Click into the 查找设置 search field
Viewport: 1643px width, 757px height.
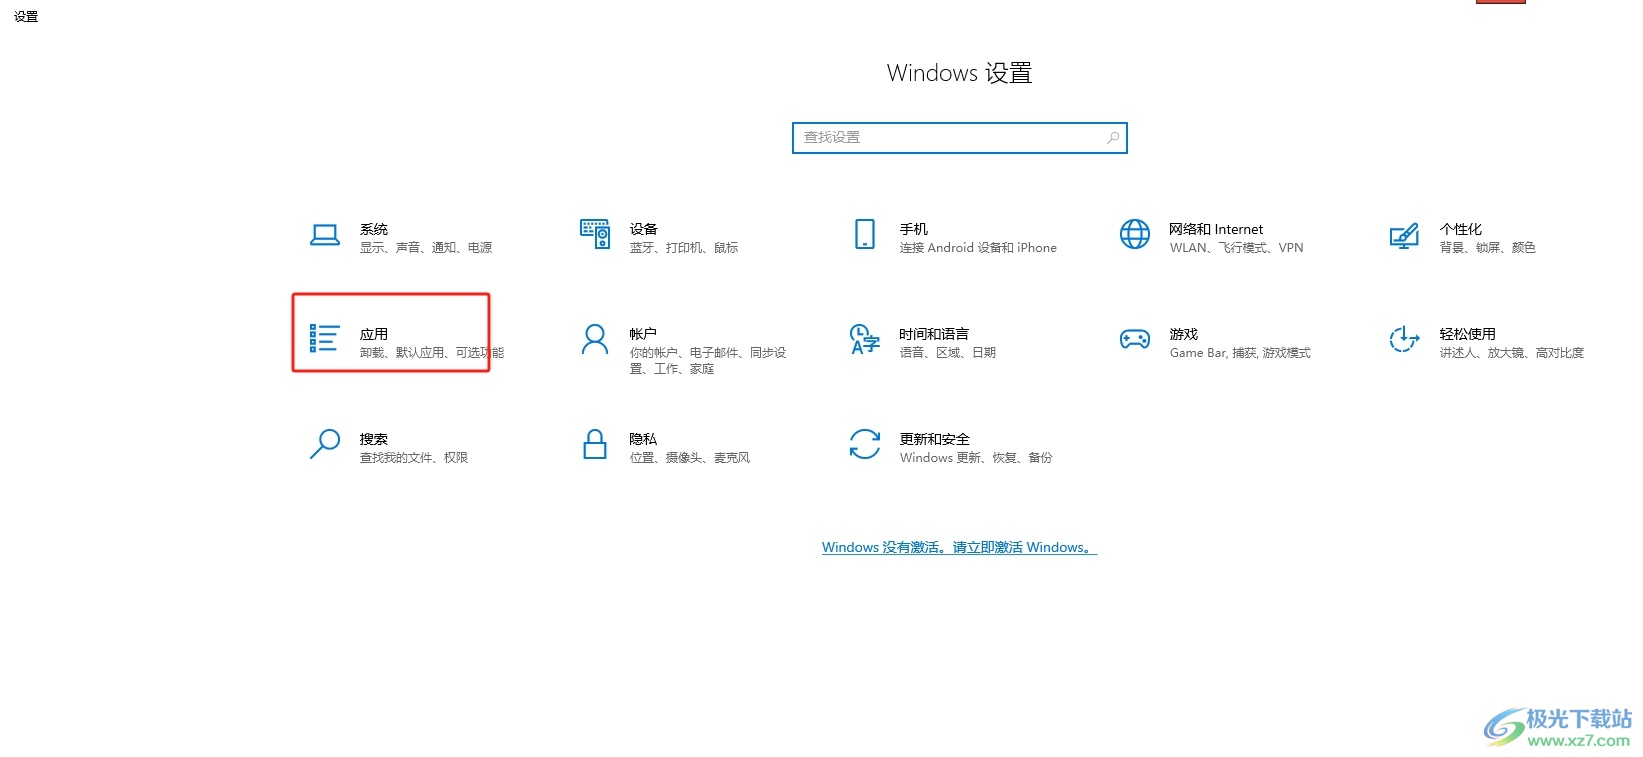960,138
